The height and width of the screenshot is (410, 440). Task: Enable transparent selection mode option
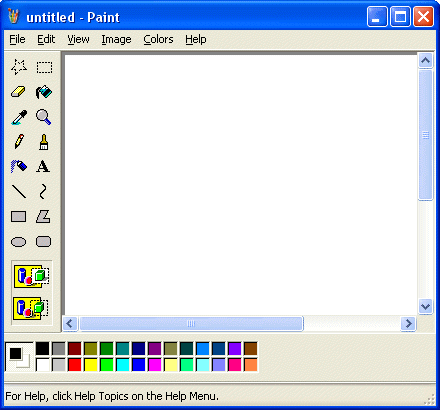(x=31, y=308)
